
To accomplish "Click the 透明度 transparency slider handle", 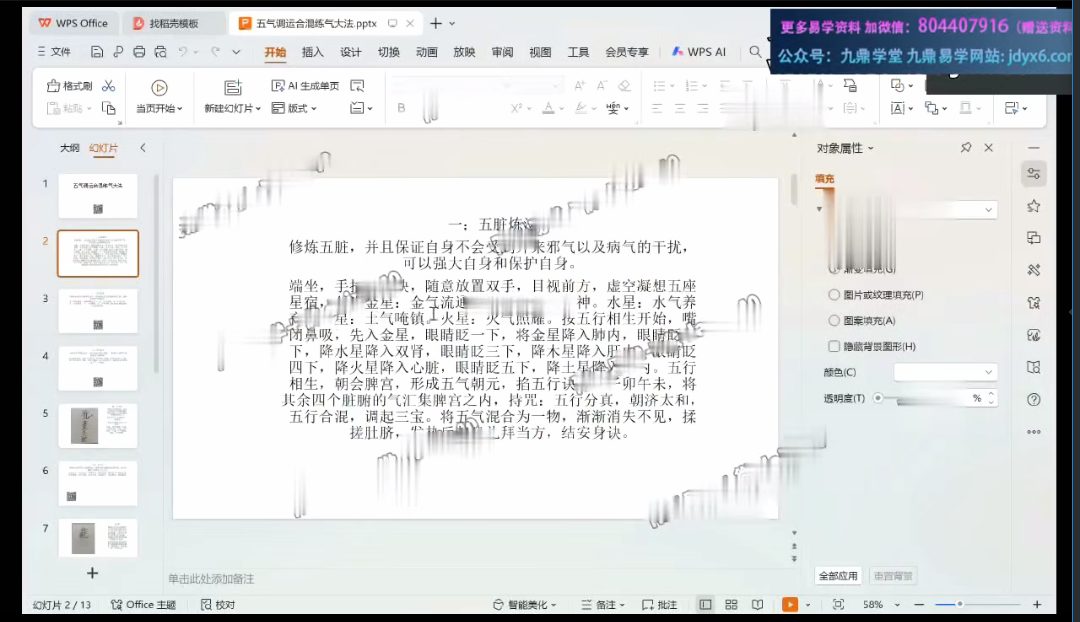I will (x=878, y=398).
